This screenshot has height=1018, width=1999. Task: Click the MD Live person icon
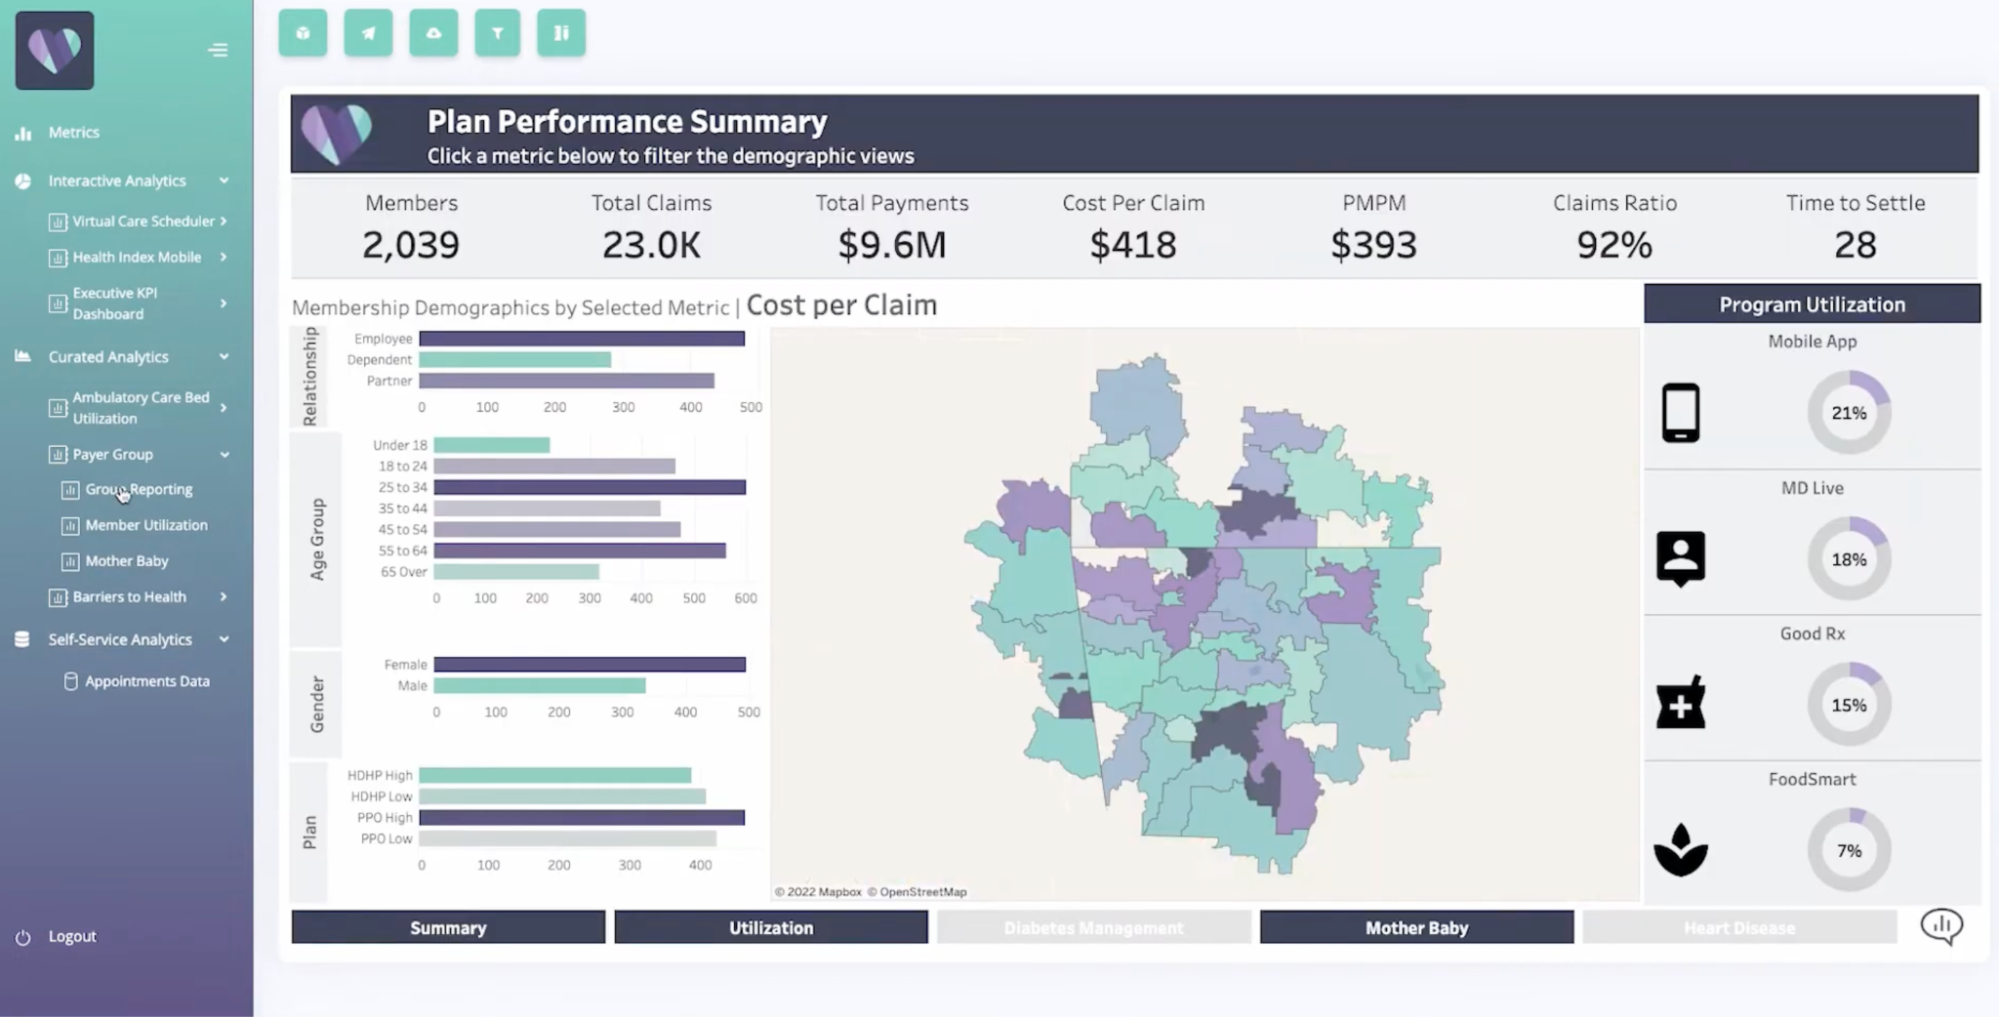1681,558
